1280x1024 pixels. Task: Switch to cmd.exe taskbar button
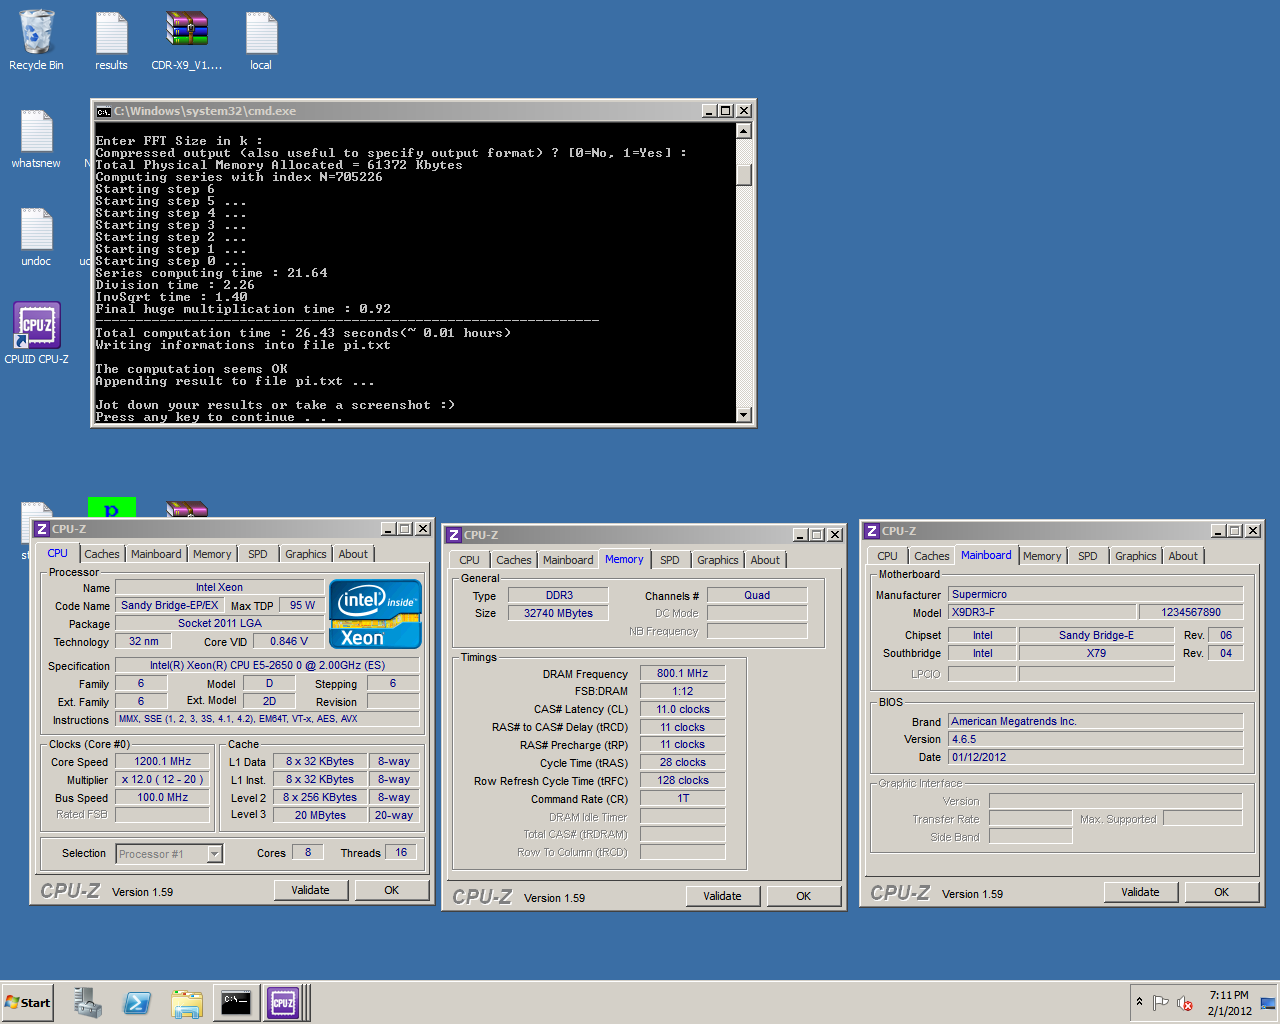tap(236, 1002)
